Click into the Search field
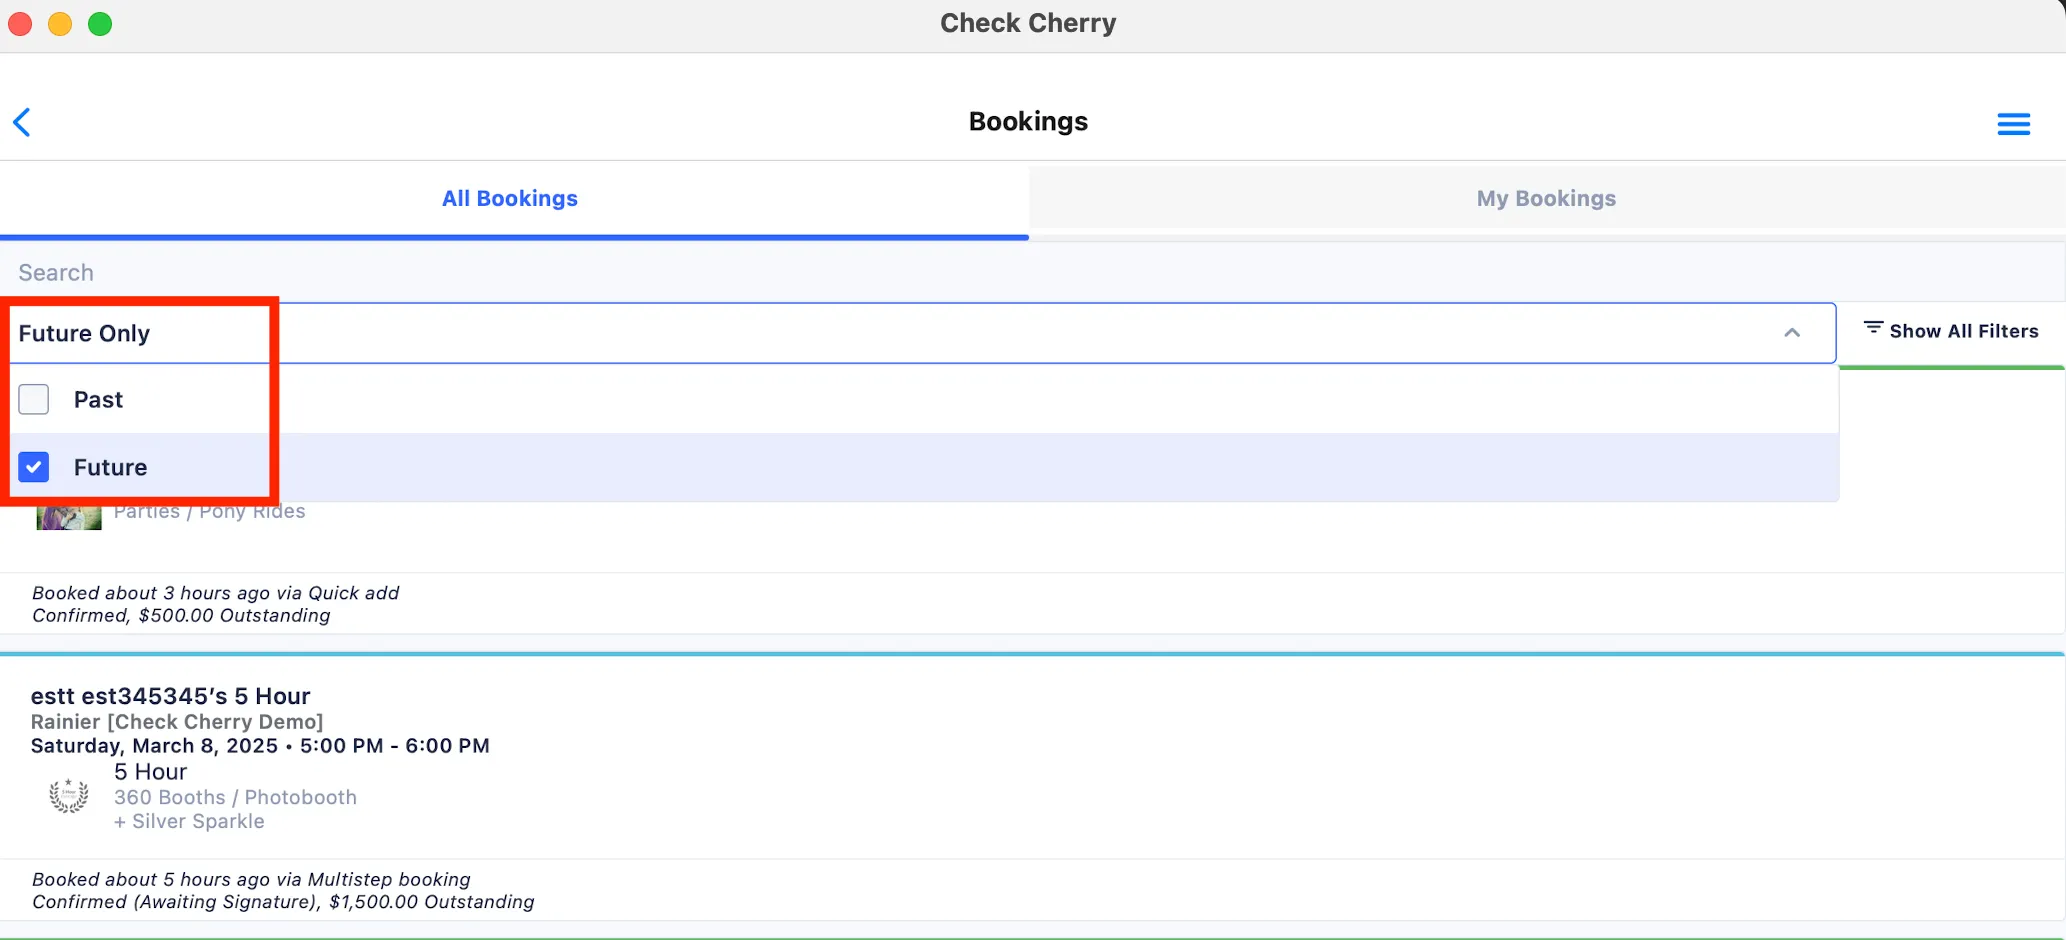Screen dimensions: 2066x940 1033,273
